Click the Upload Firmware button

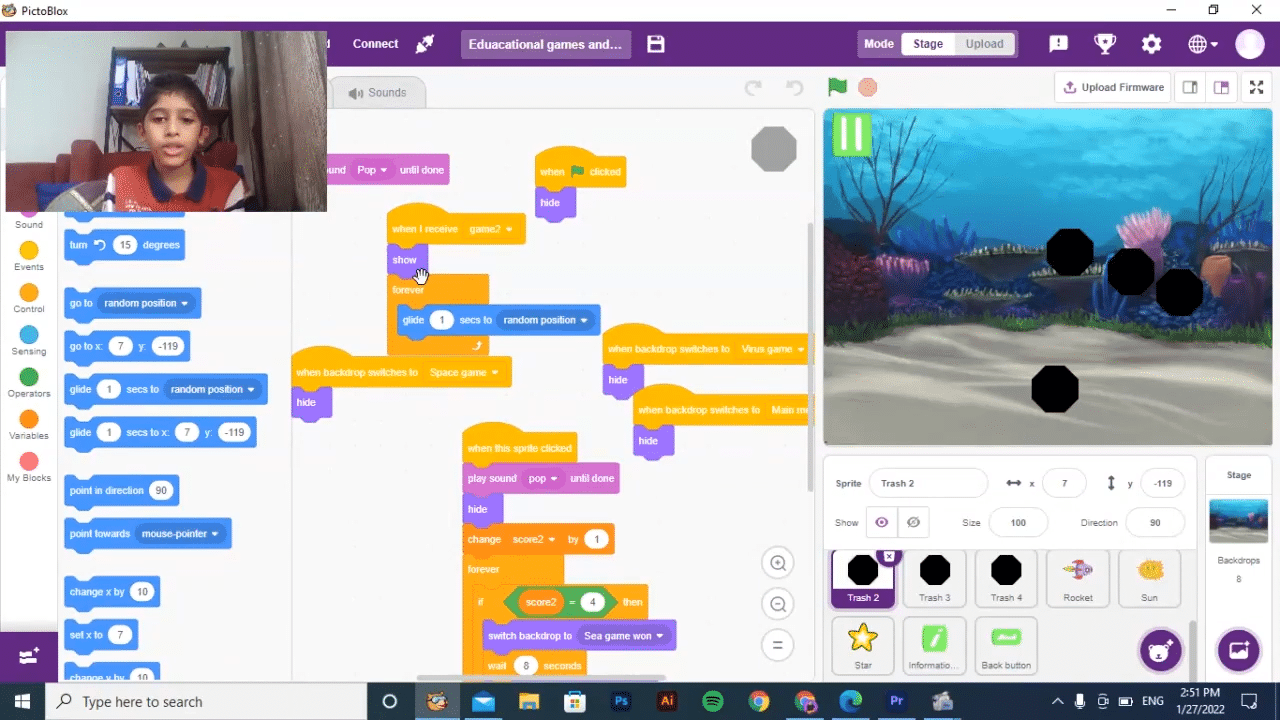click(1113, 87)
